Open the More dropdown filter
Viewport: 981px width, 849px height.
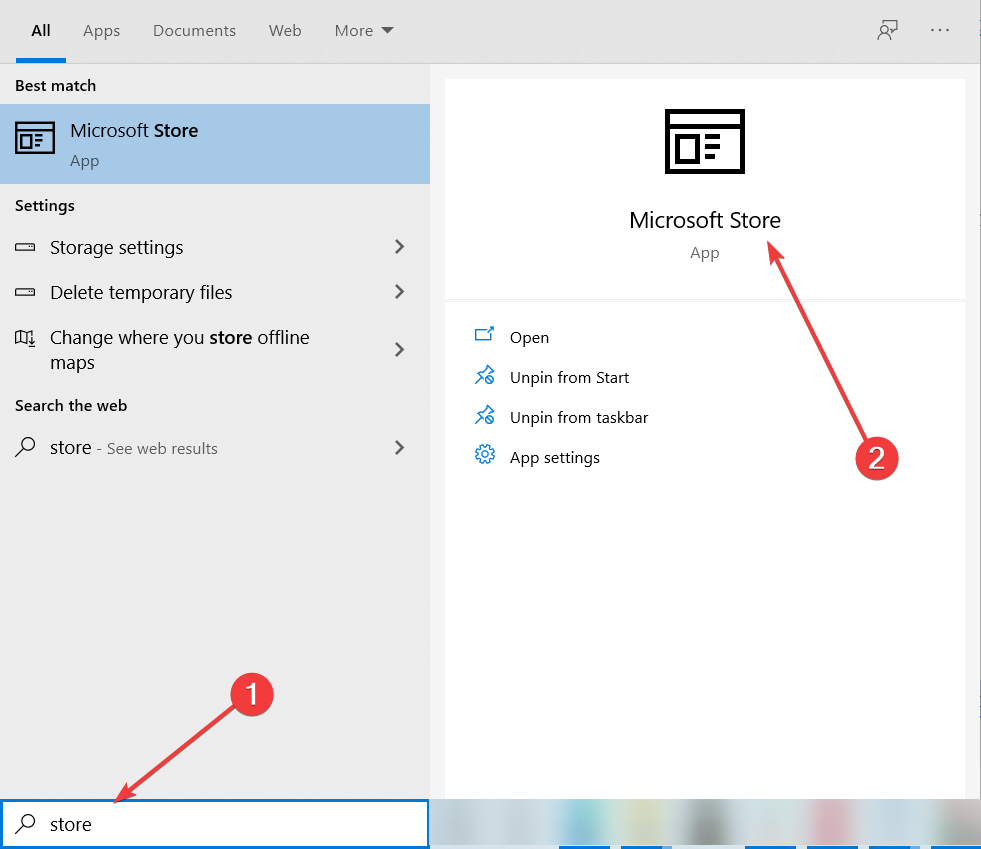tap(364, 31)
